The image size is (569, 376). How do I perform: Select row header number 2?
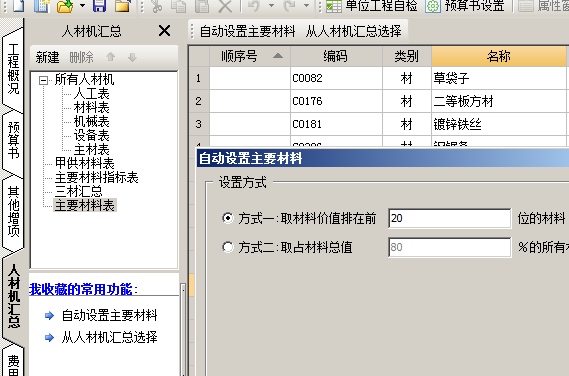pyautogui.click(x=198, y=101)
